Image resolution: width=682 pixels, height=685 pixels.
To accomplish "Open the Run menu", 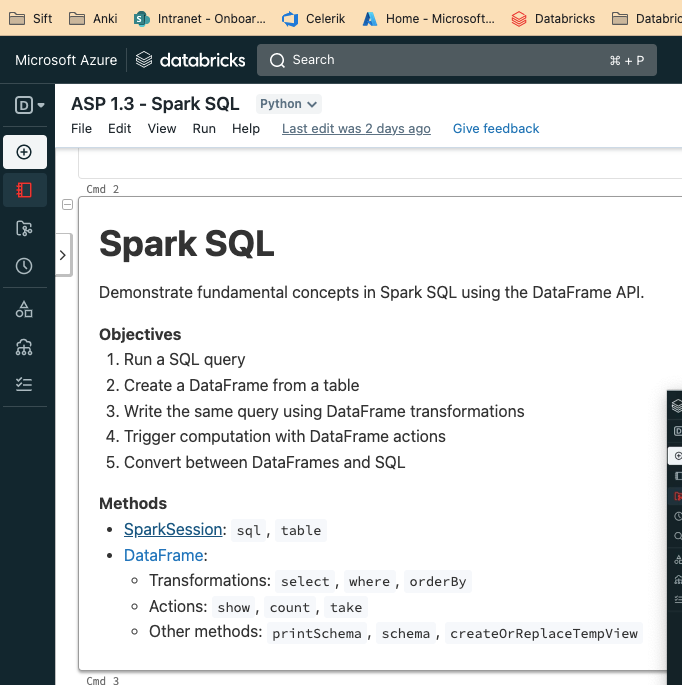I will [204, 129].
